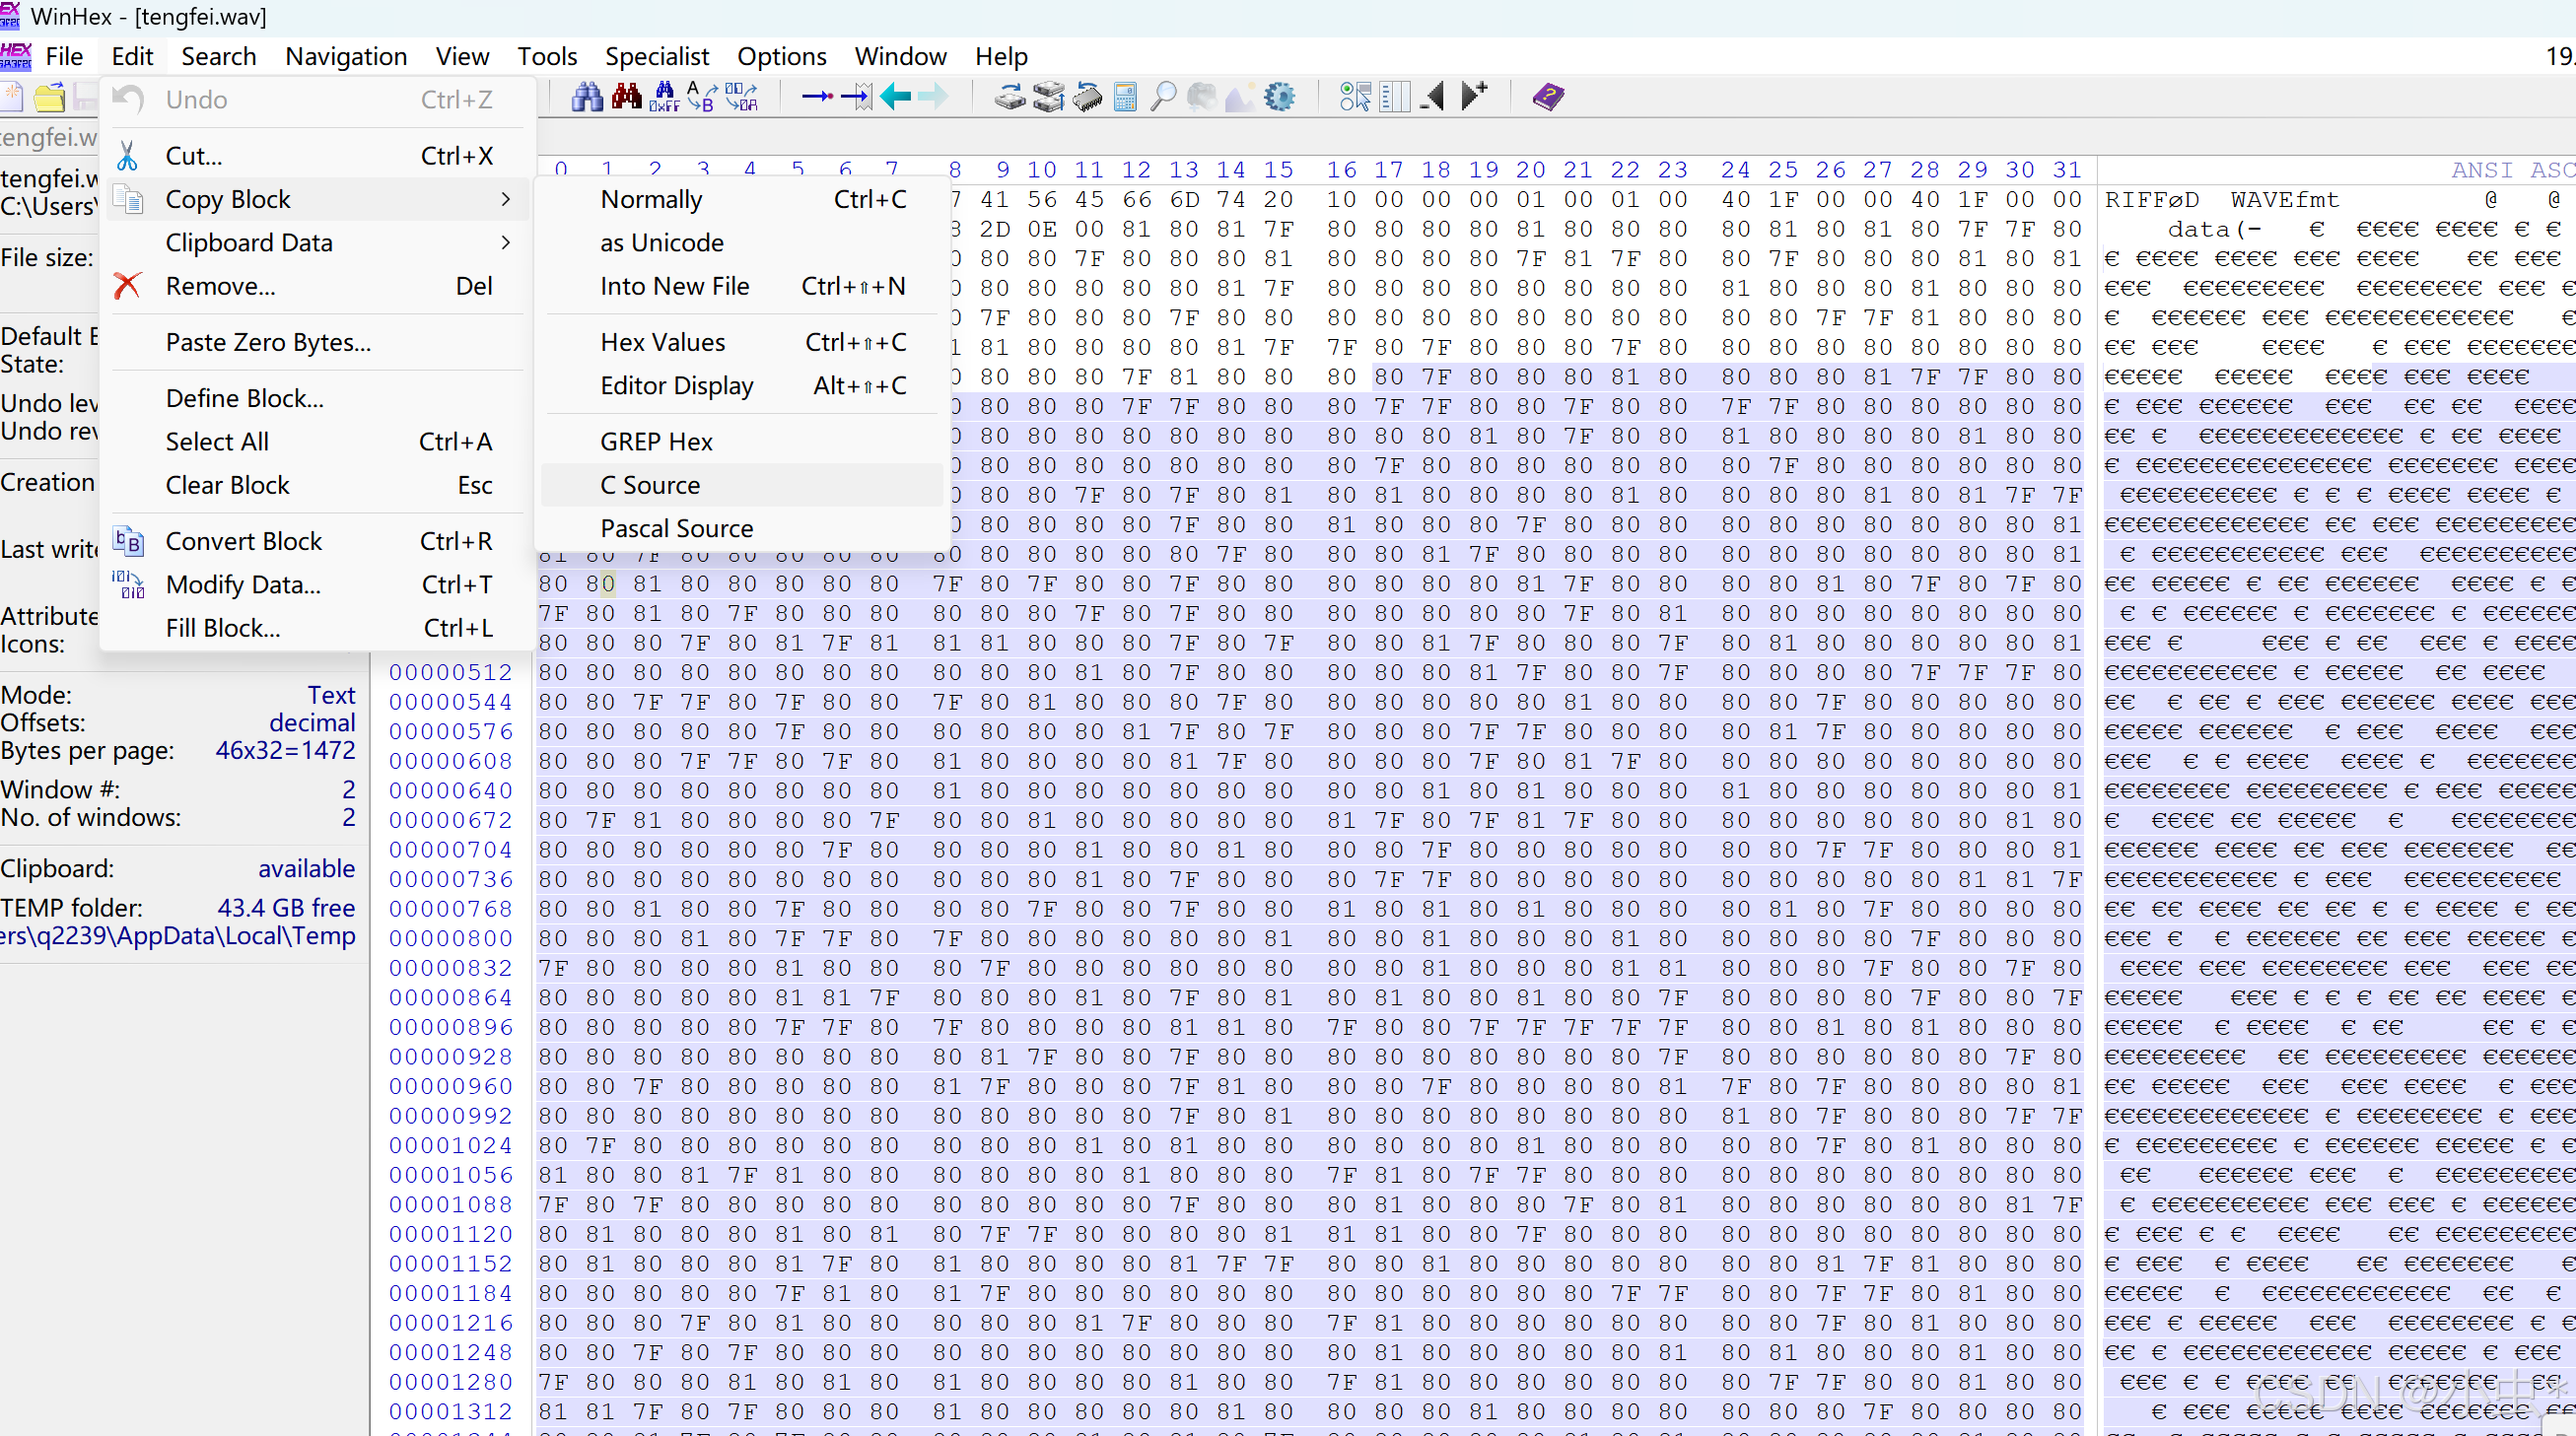Open the Navigation menu
This screenshot has height=1436, width=2576.
(345, 56)
